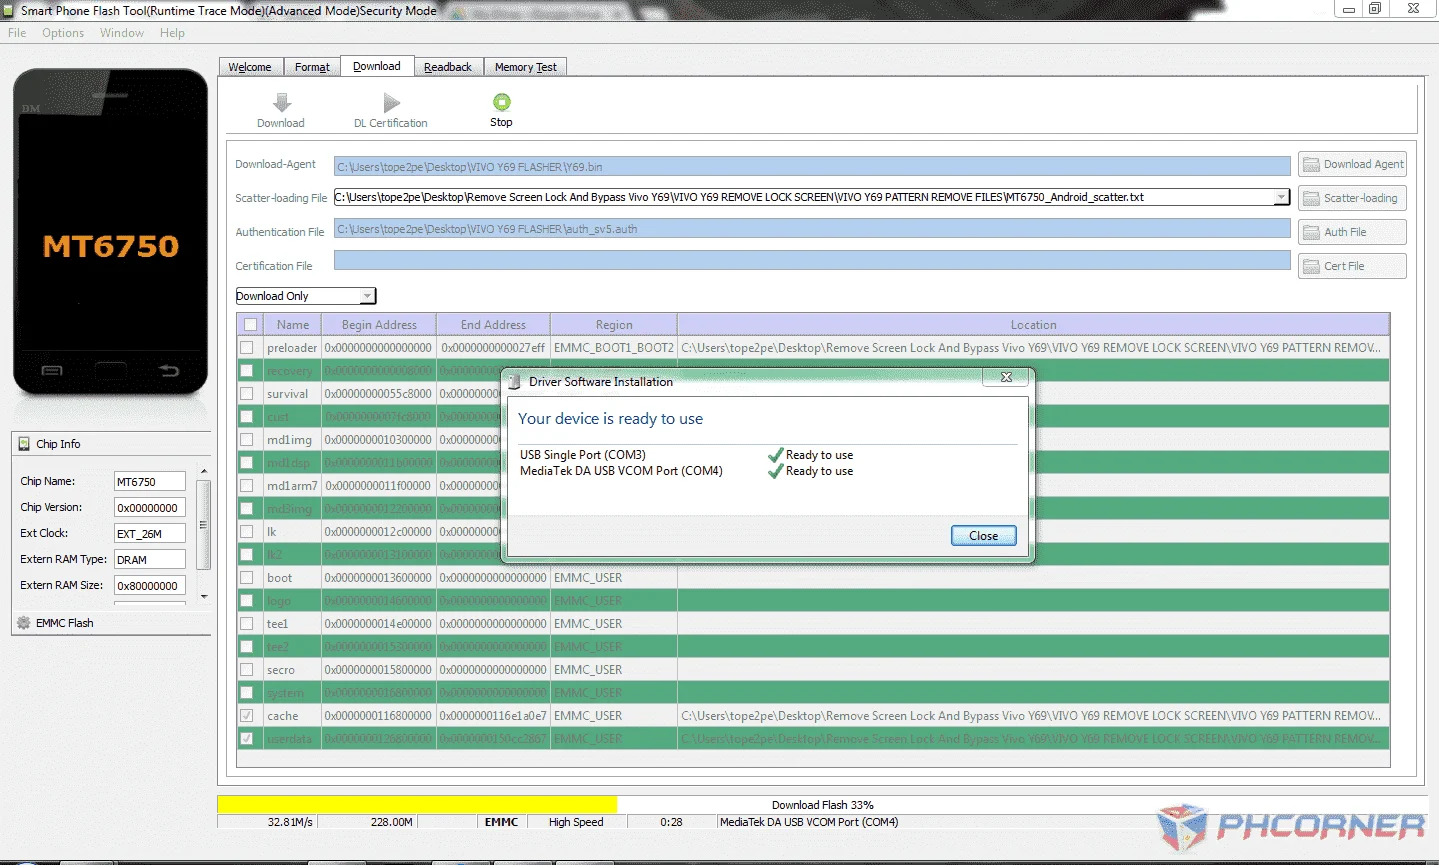The image size is (1439, 865).
Task: Check the preloader row checkbox
Action: 246,347
